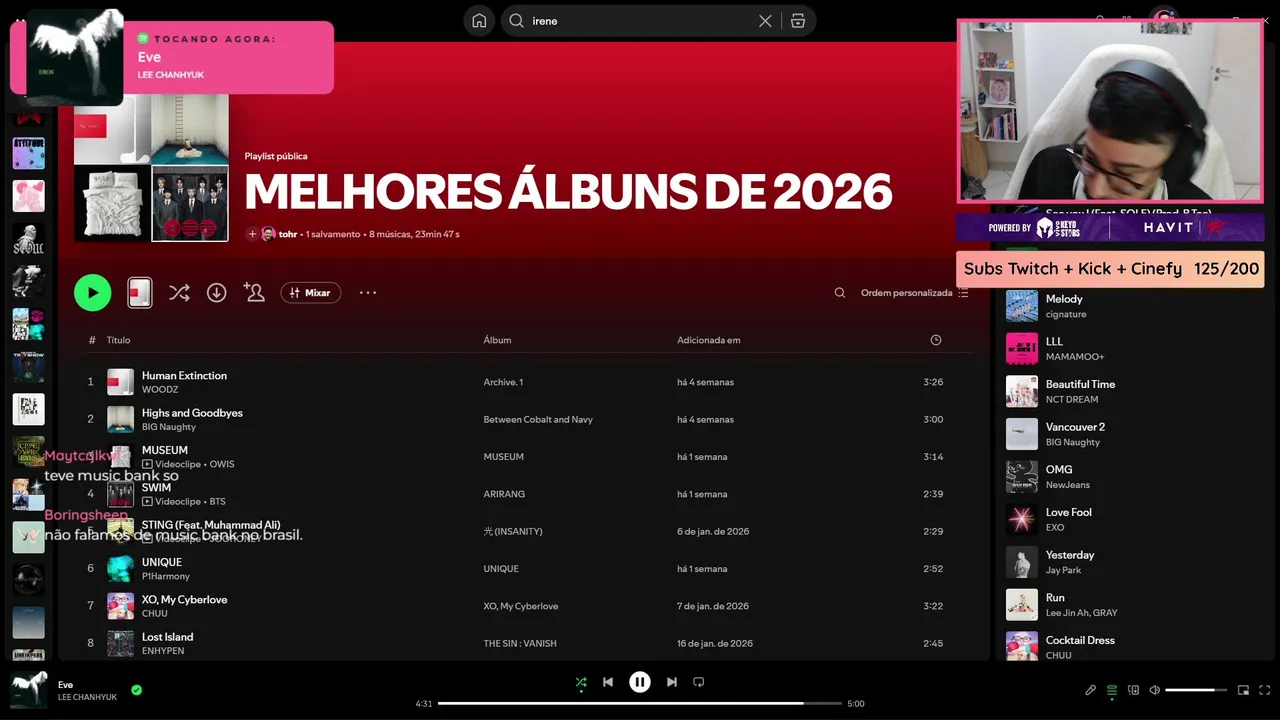Viewport: 1280px width, 720px height.
Task: Open the lyrics microphone icon
Action: click(1091, 690)
